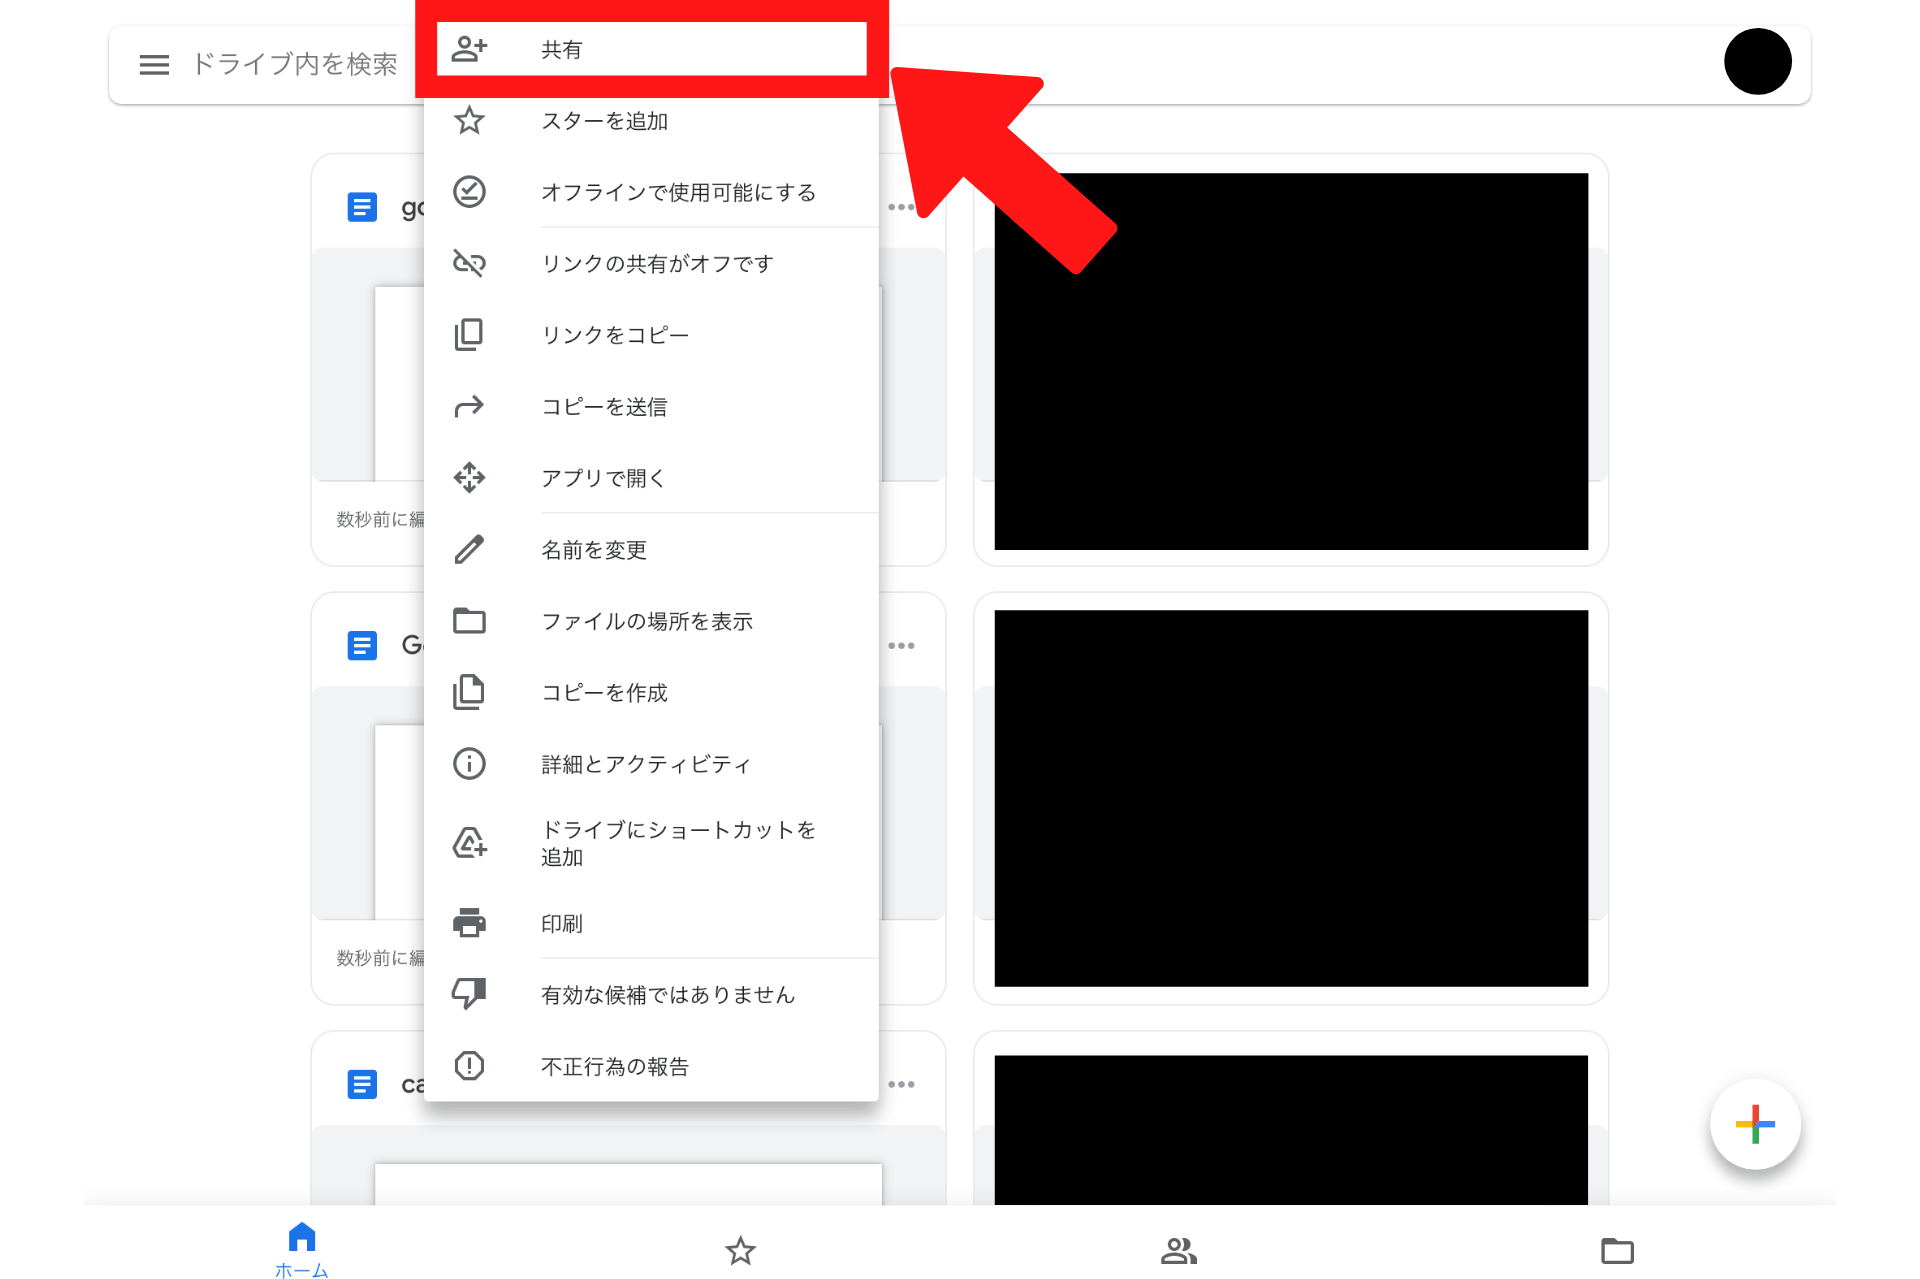Click the add-person share icon
This screenshot has width=1920, height=1279.
click(x=469, y=49)
